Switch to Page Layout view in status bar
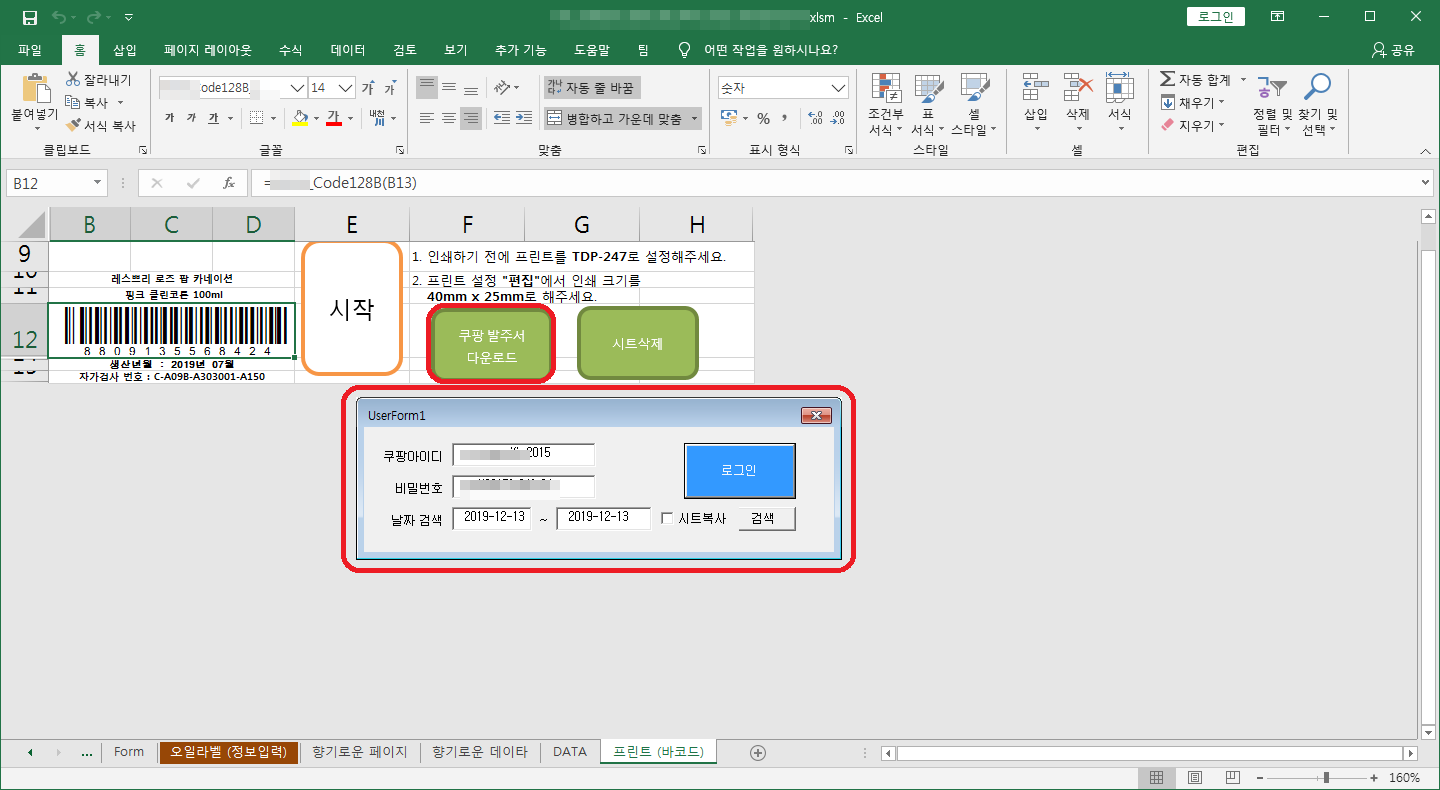This screenshot has height=790, width=1440. [x=1195, y=778]
